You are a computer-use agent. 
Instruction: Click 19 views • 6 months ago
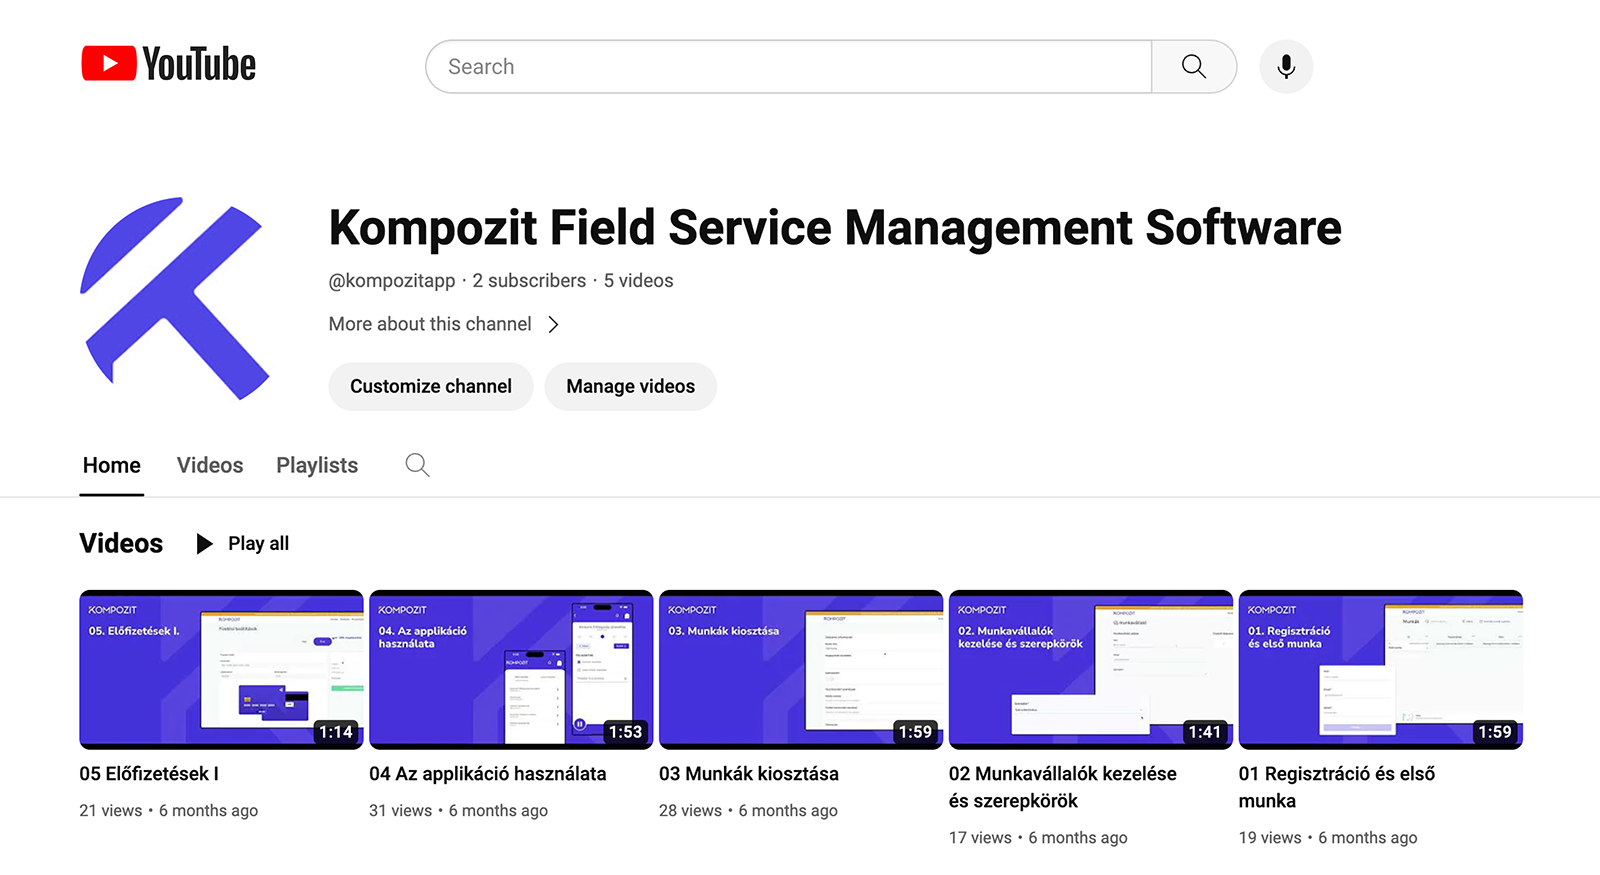[1328, 838]
